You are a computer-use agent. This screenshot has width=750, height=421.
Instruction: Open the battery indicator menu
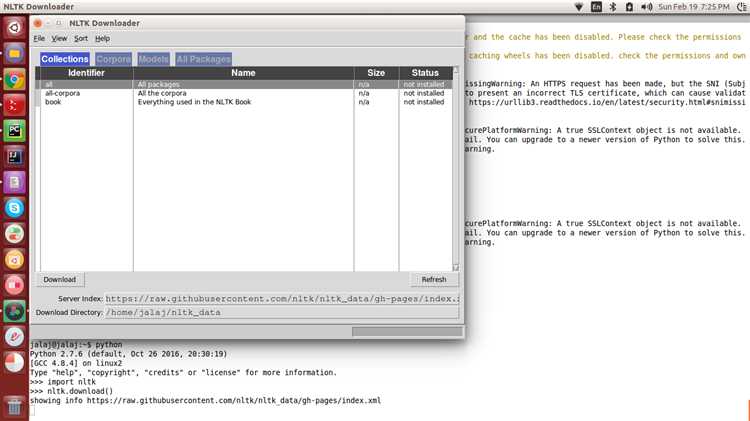(629, 7)
